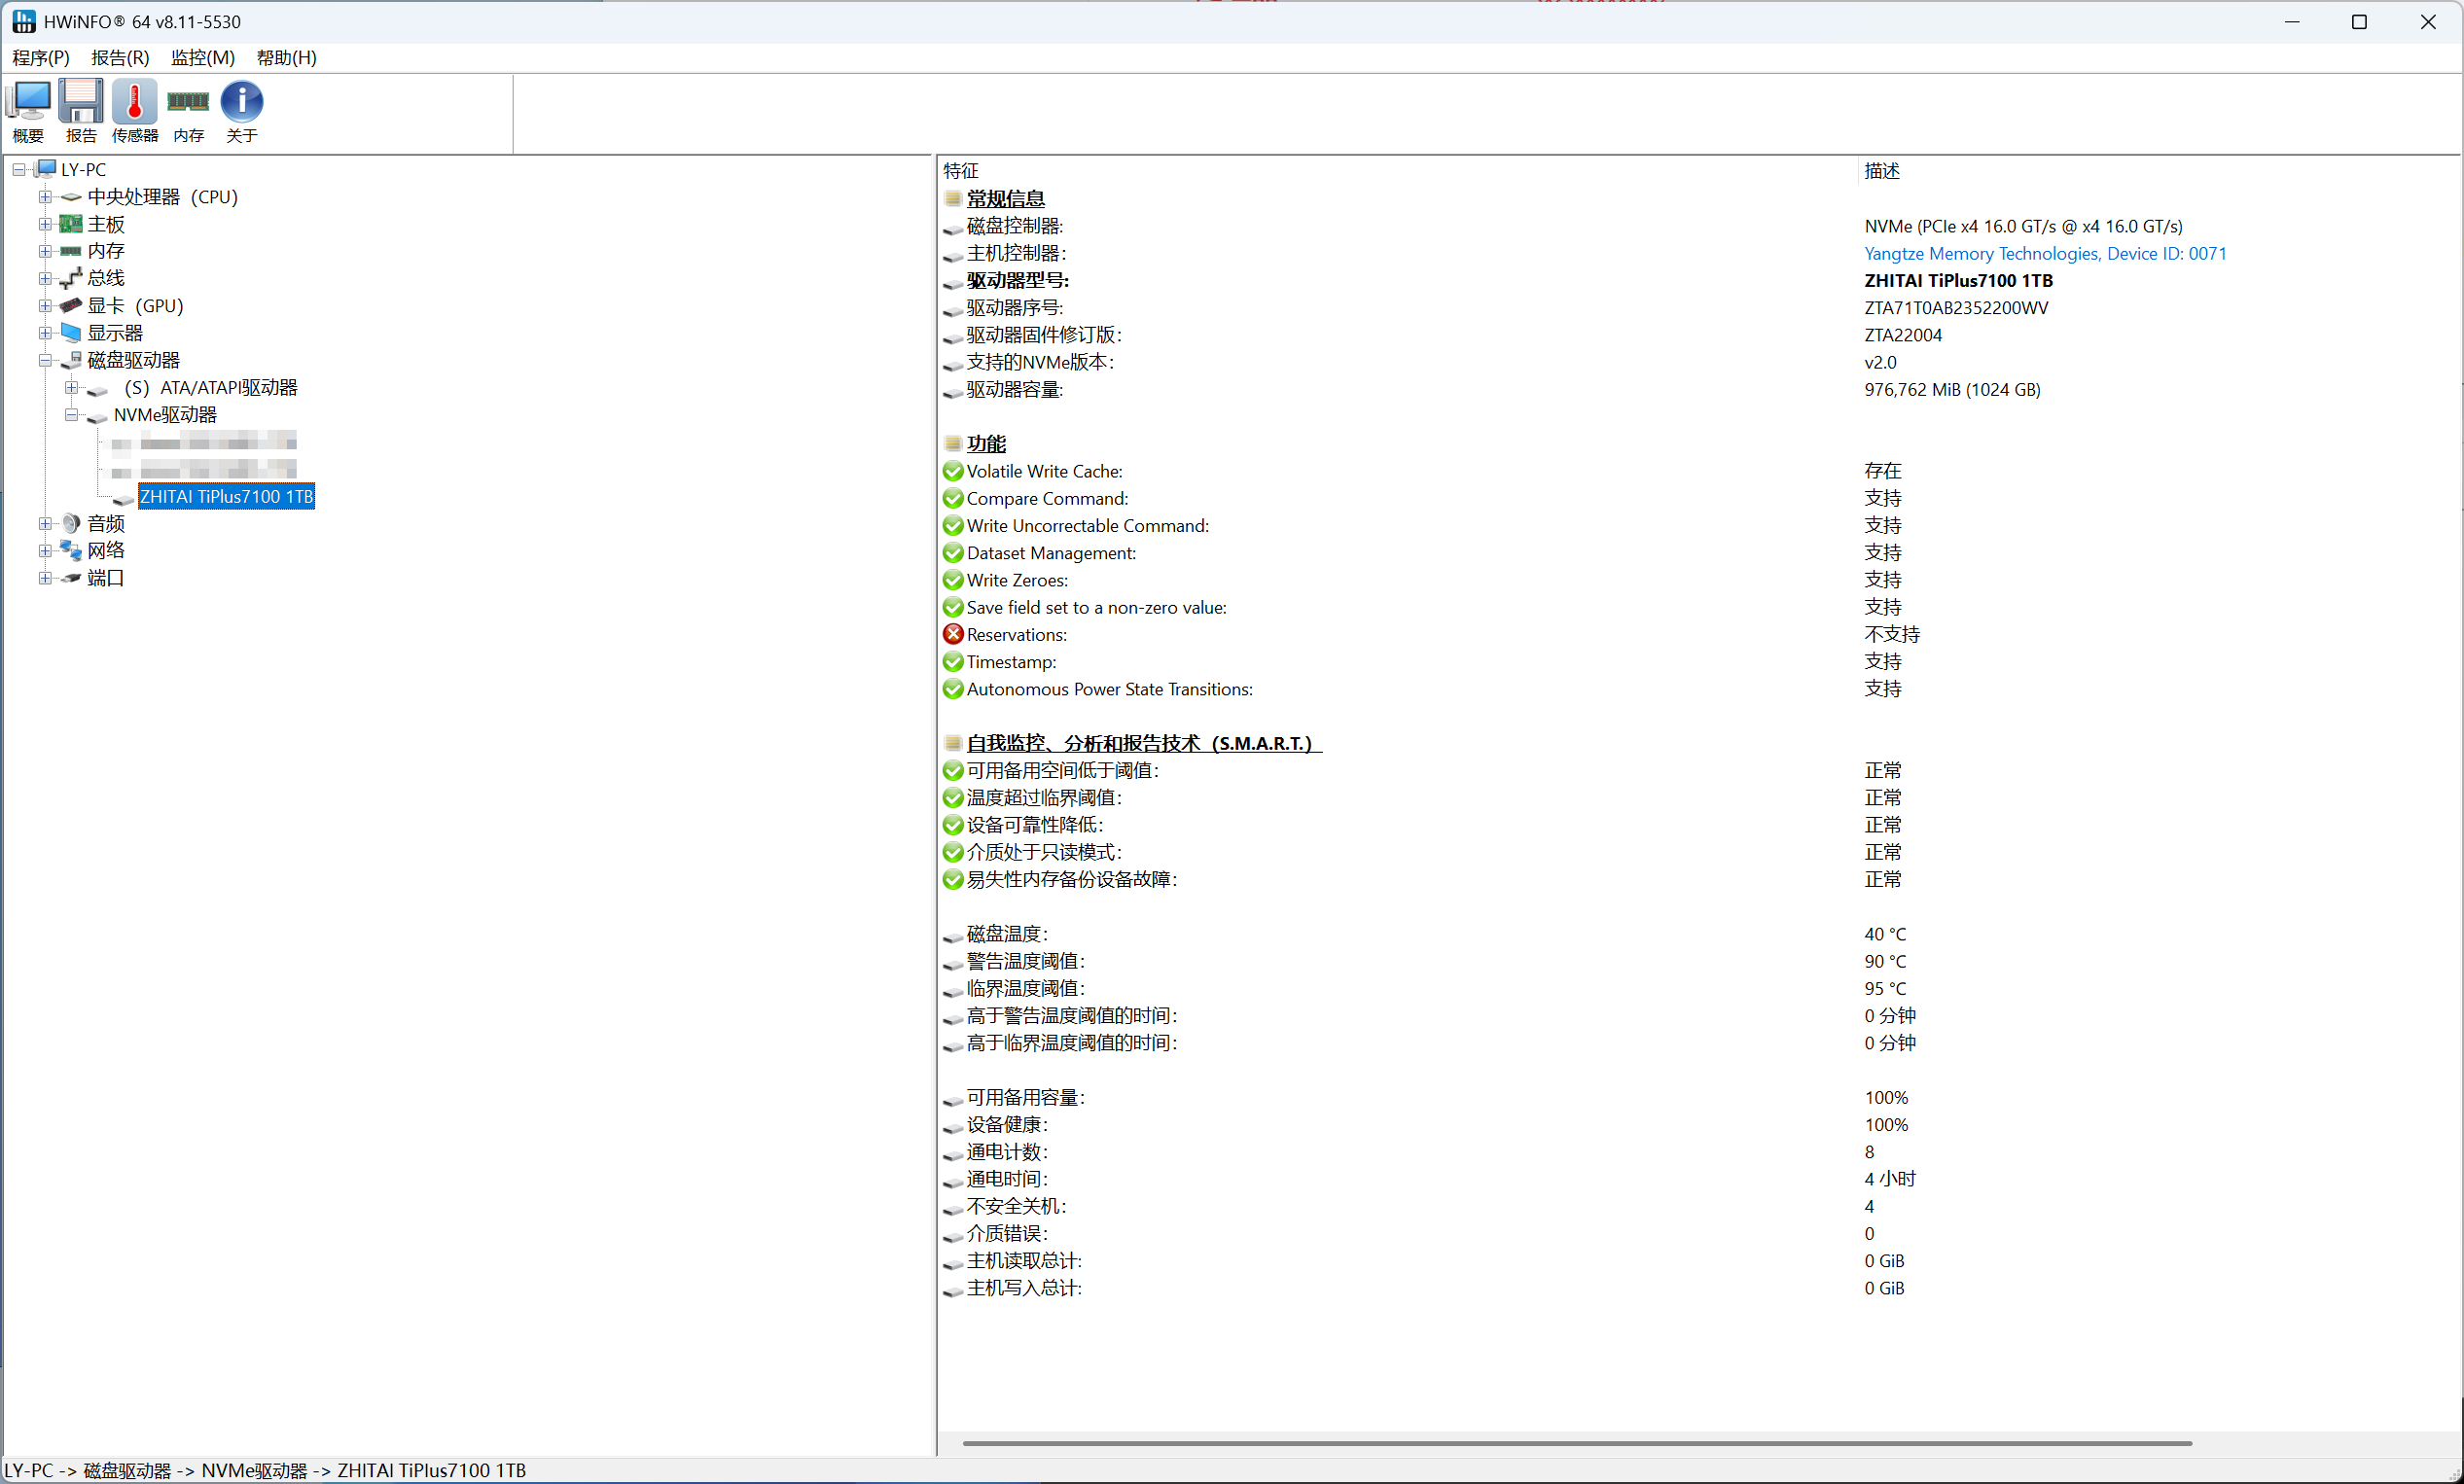Screen dimensions: 2464x1484
Task: Open the 概要 summary toolbar icon
Action: (x=28, y=110)
